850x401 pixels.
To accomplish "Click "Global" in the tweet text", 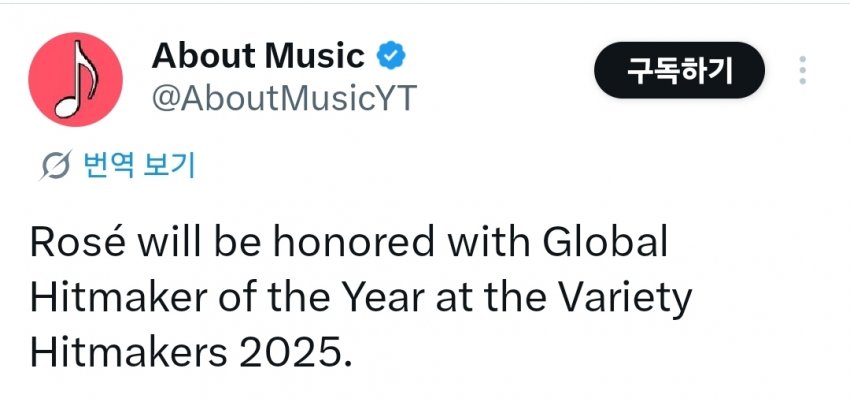I will click(x=603, y=243).
